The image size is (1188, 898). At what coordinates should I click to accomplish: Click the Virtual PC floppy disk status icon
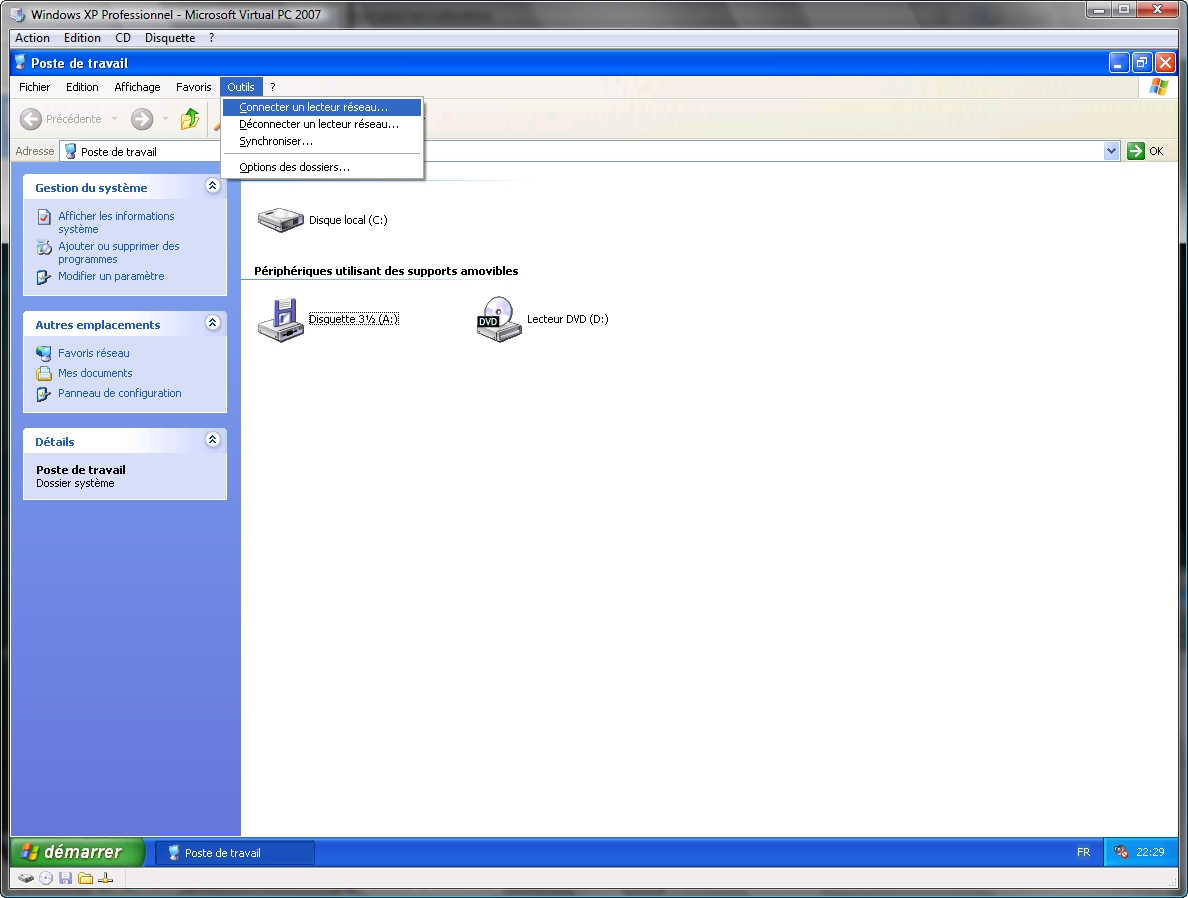(66, 878)
